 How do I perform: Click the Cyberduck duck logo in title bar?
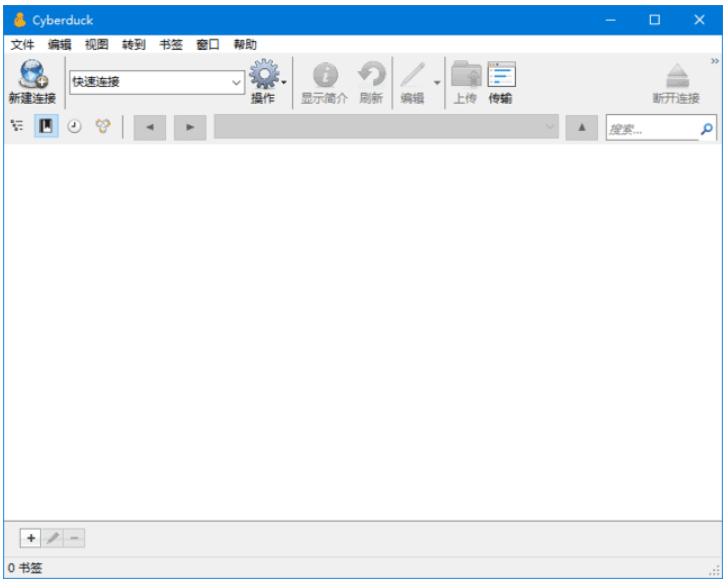(19, 20)
